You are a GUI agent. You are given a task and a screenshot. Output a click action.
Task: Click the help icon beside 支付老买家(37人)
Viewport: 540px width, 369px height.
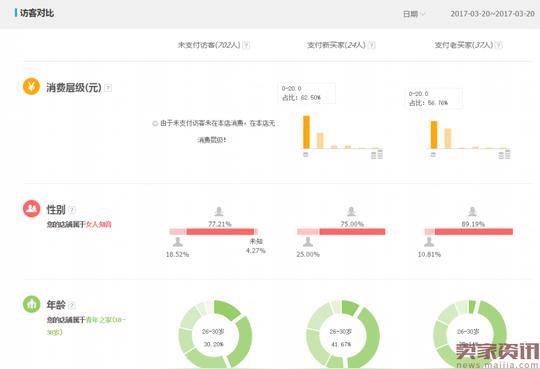click(x=498, y=45)
